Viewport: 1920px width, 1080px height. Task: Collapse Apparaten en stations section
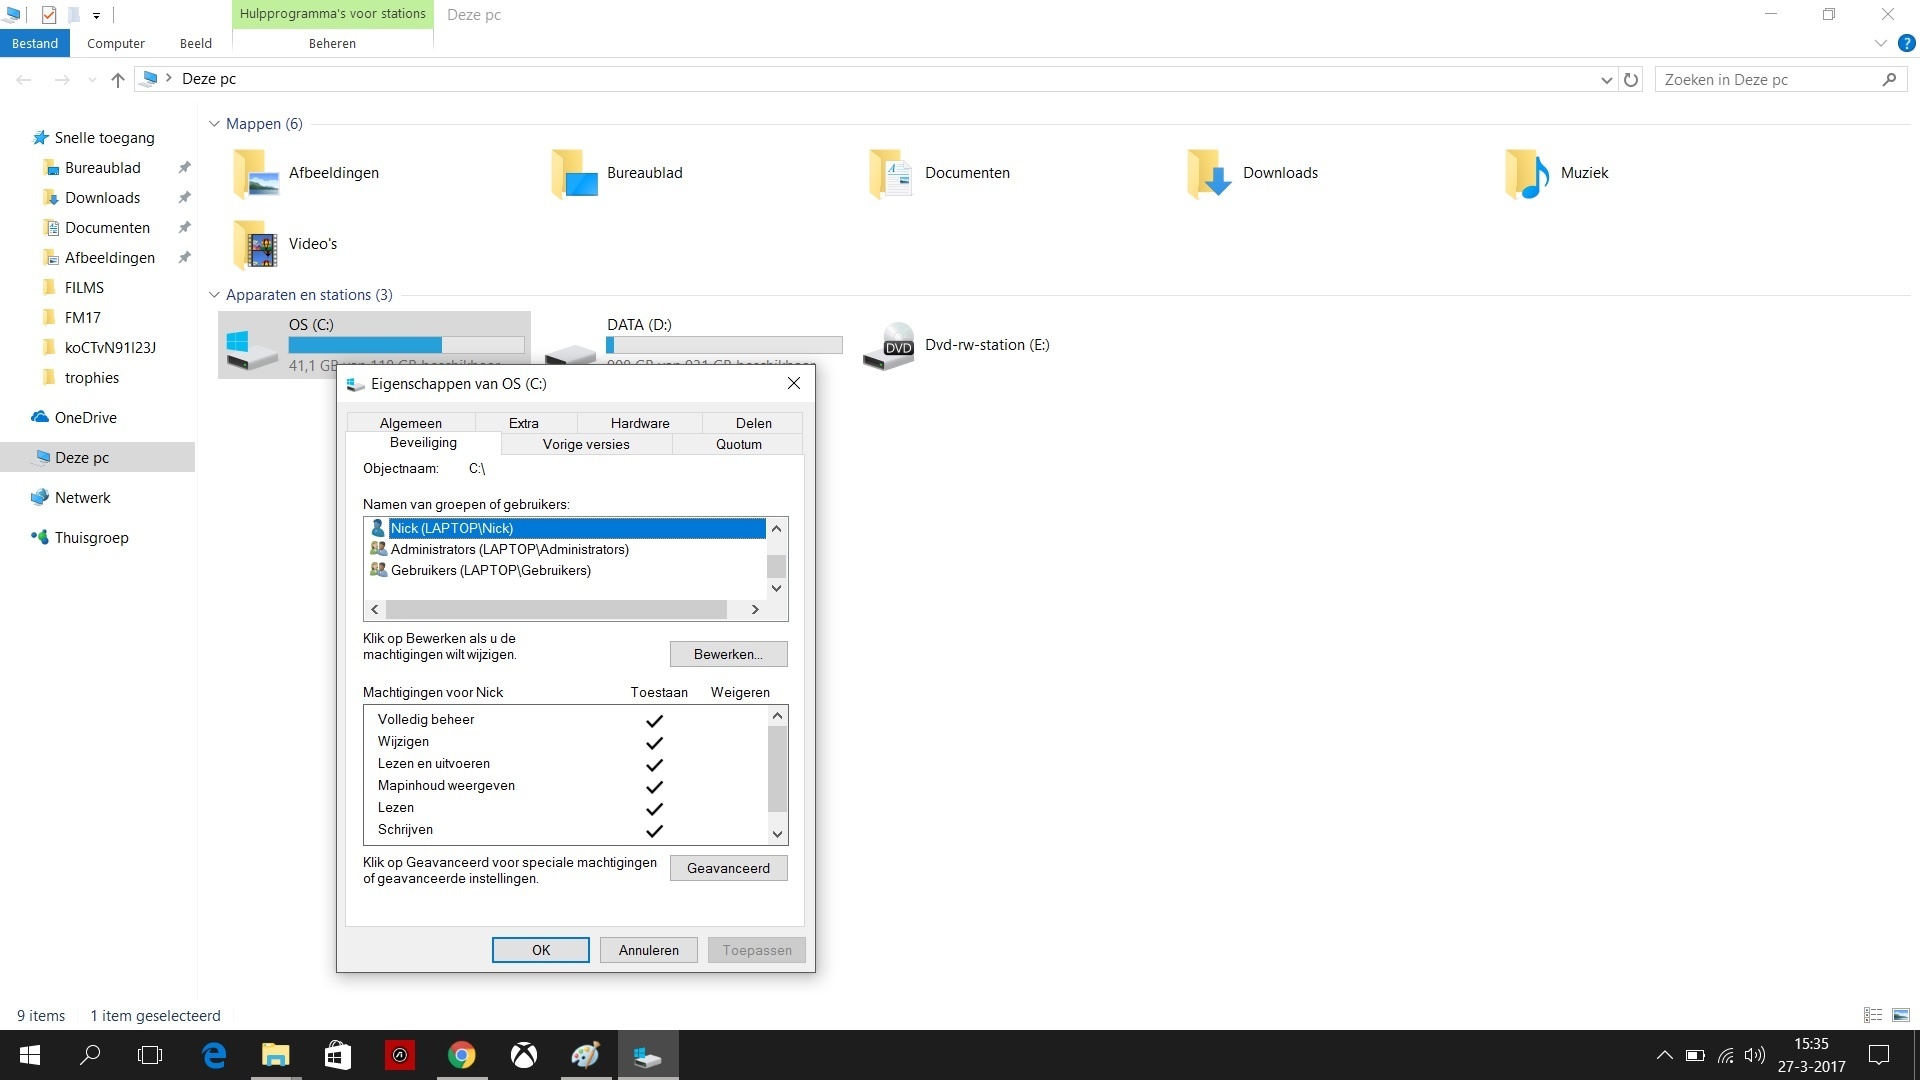pos(214,295)
